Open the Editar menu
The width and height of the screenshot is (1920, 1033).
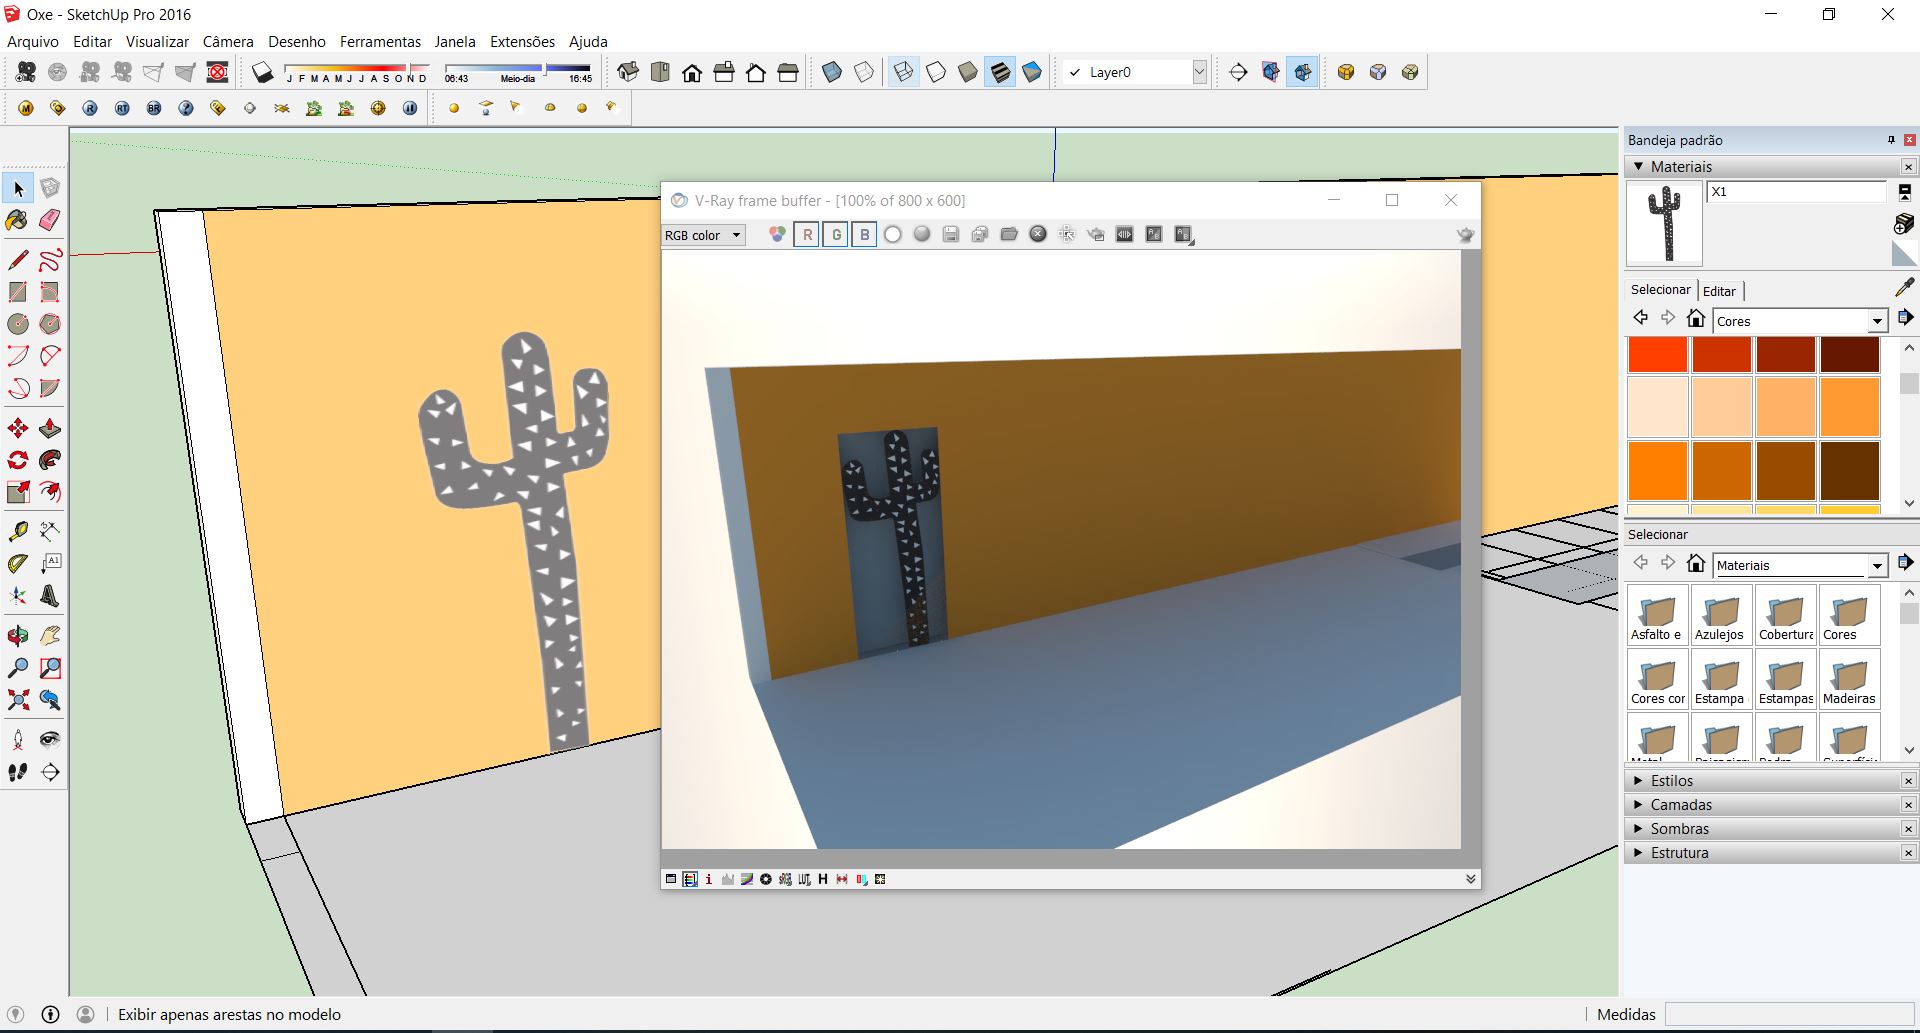(x=92, y=41)
